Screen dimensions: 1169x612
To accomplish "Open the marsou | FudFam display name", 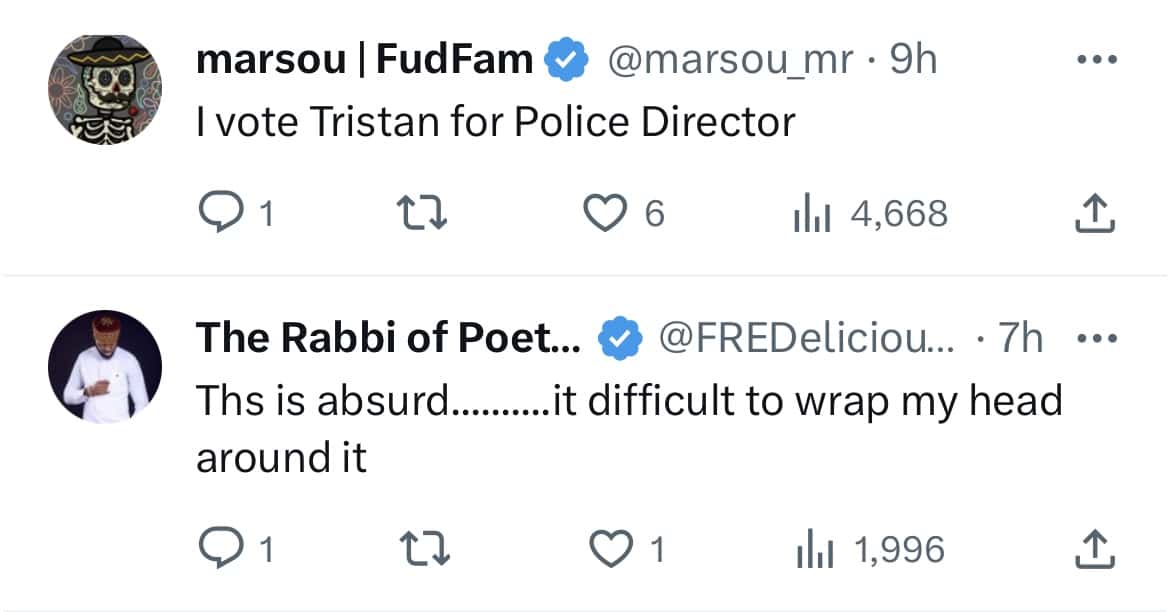I will tap(364, 60).
